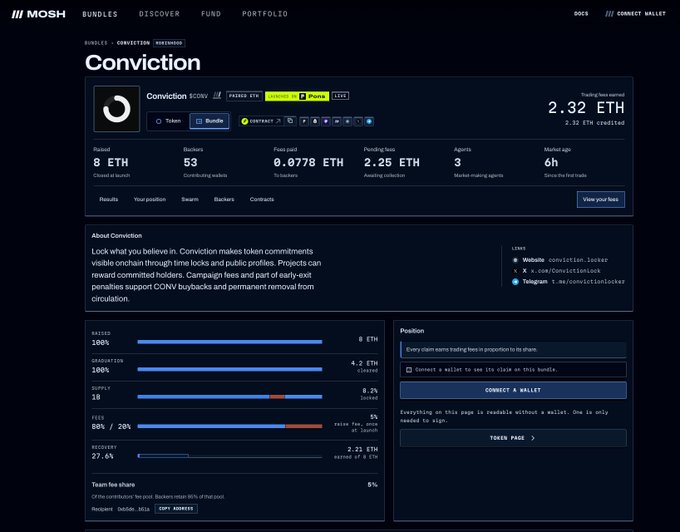The width and height of the screenshot is (680, 532).
Task: Open the Bundles nav item
Action: point(100,14)
